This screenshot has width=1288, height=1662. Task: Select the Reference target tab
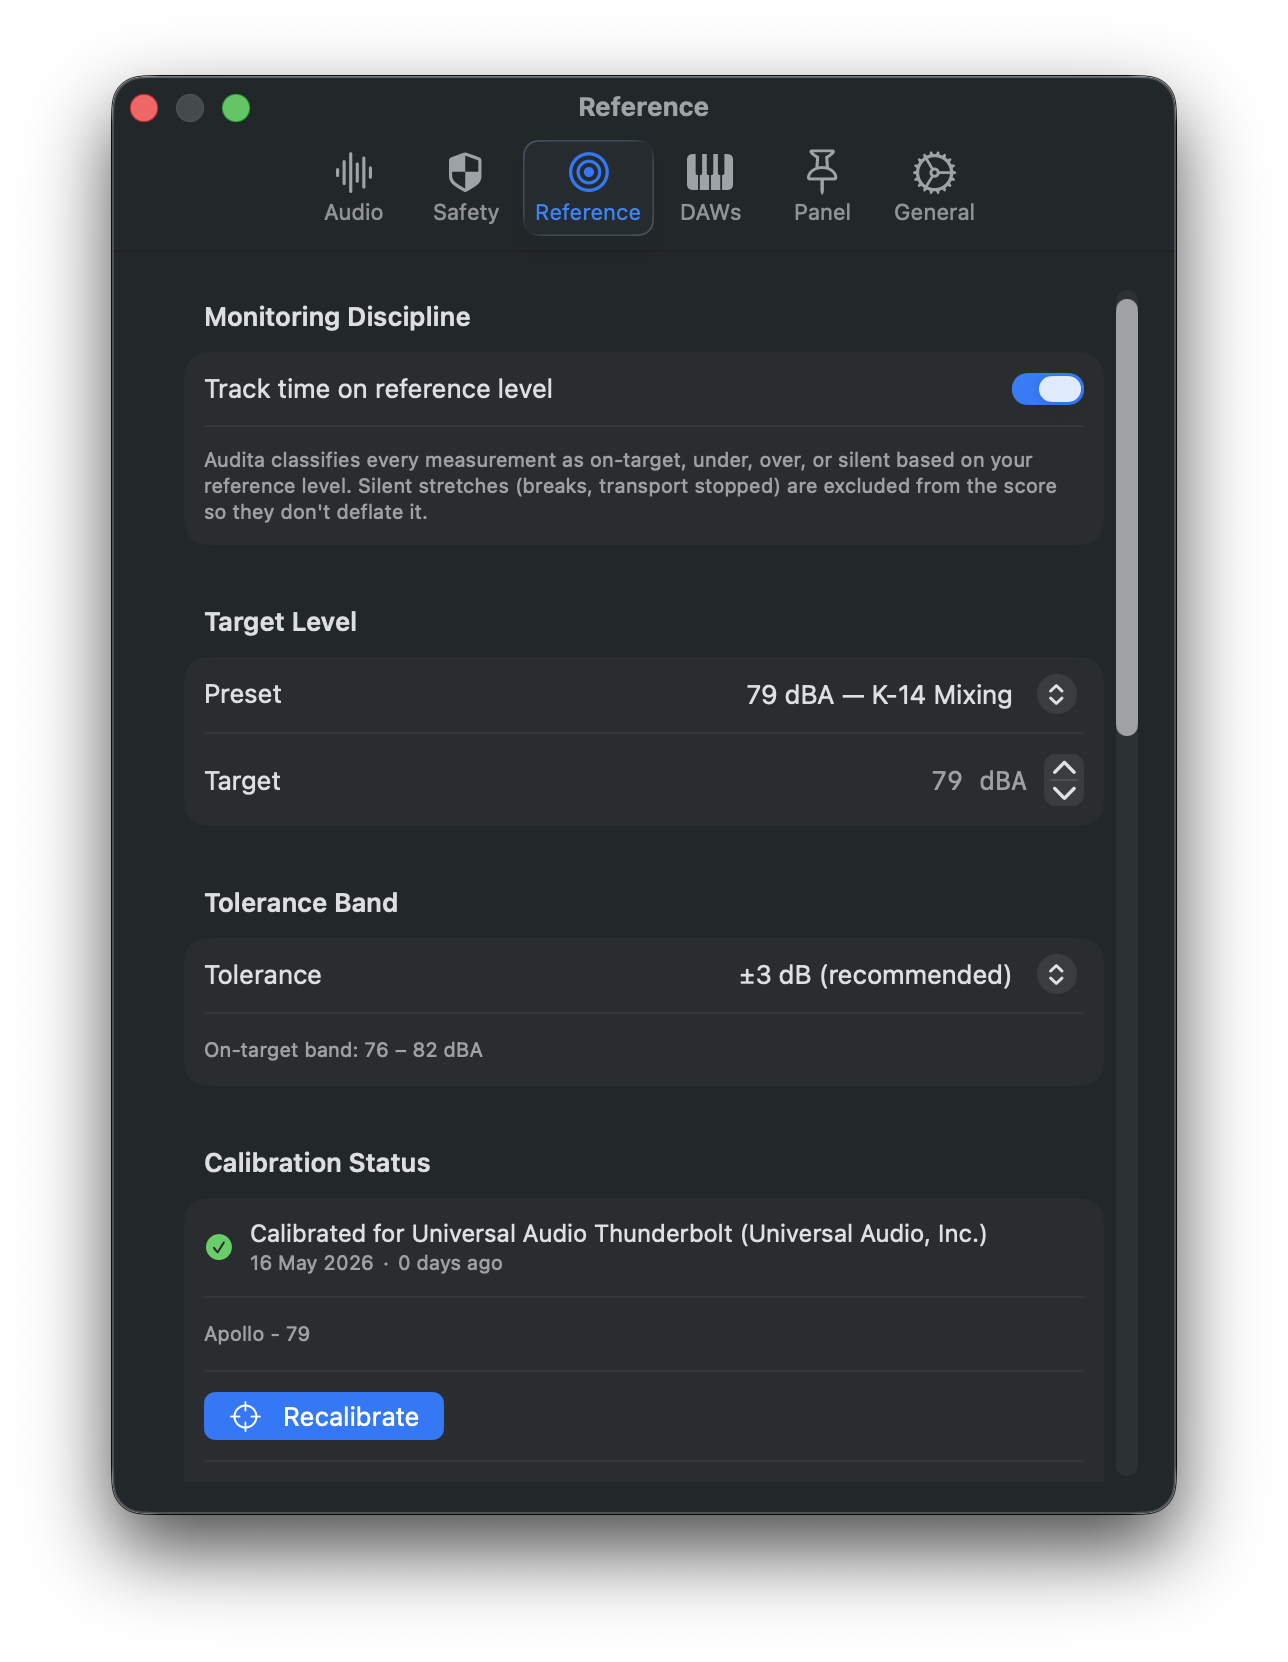(x=588, y=188)
